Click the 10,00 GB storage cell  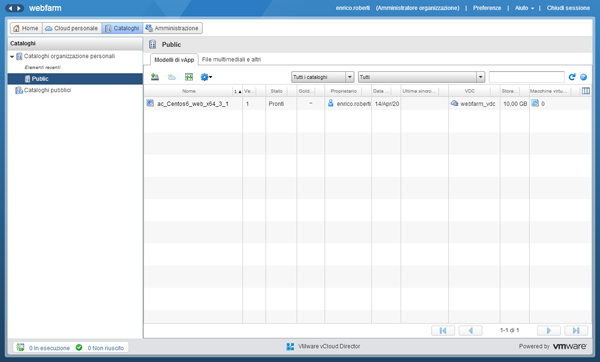tap(515, 104)
